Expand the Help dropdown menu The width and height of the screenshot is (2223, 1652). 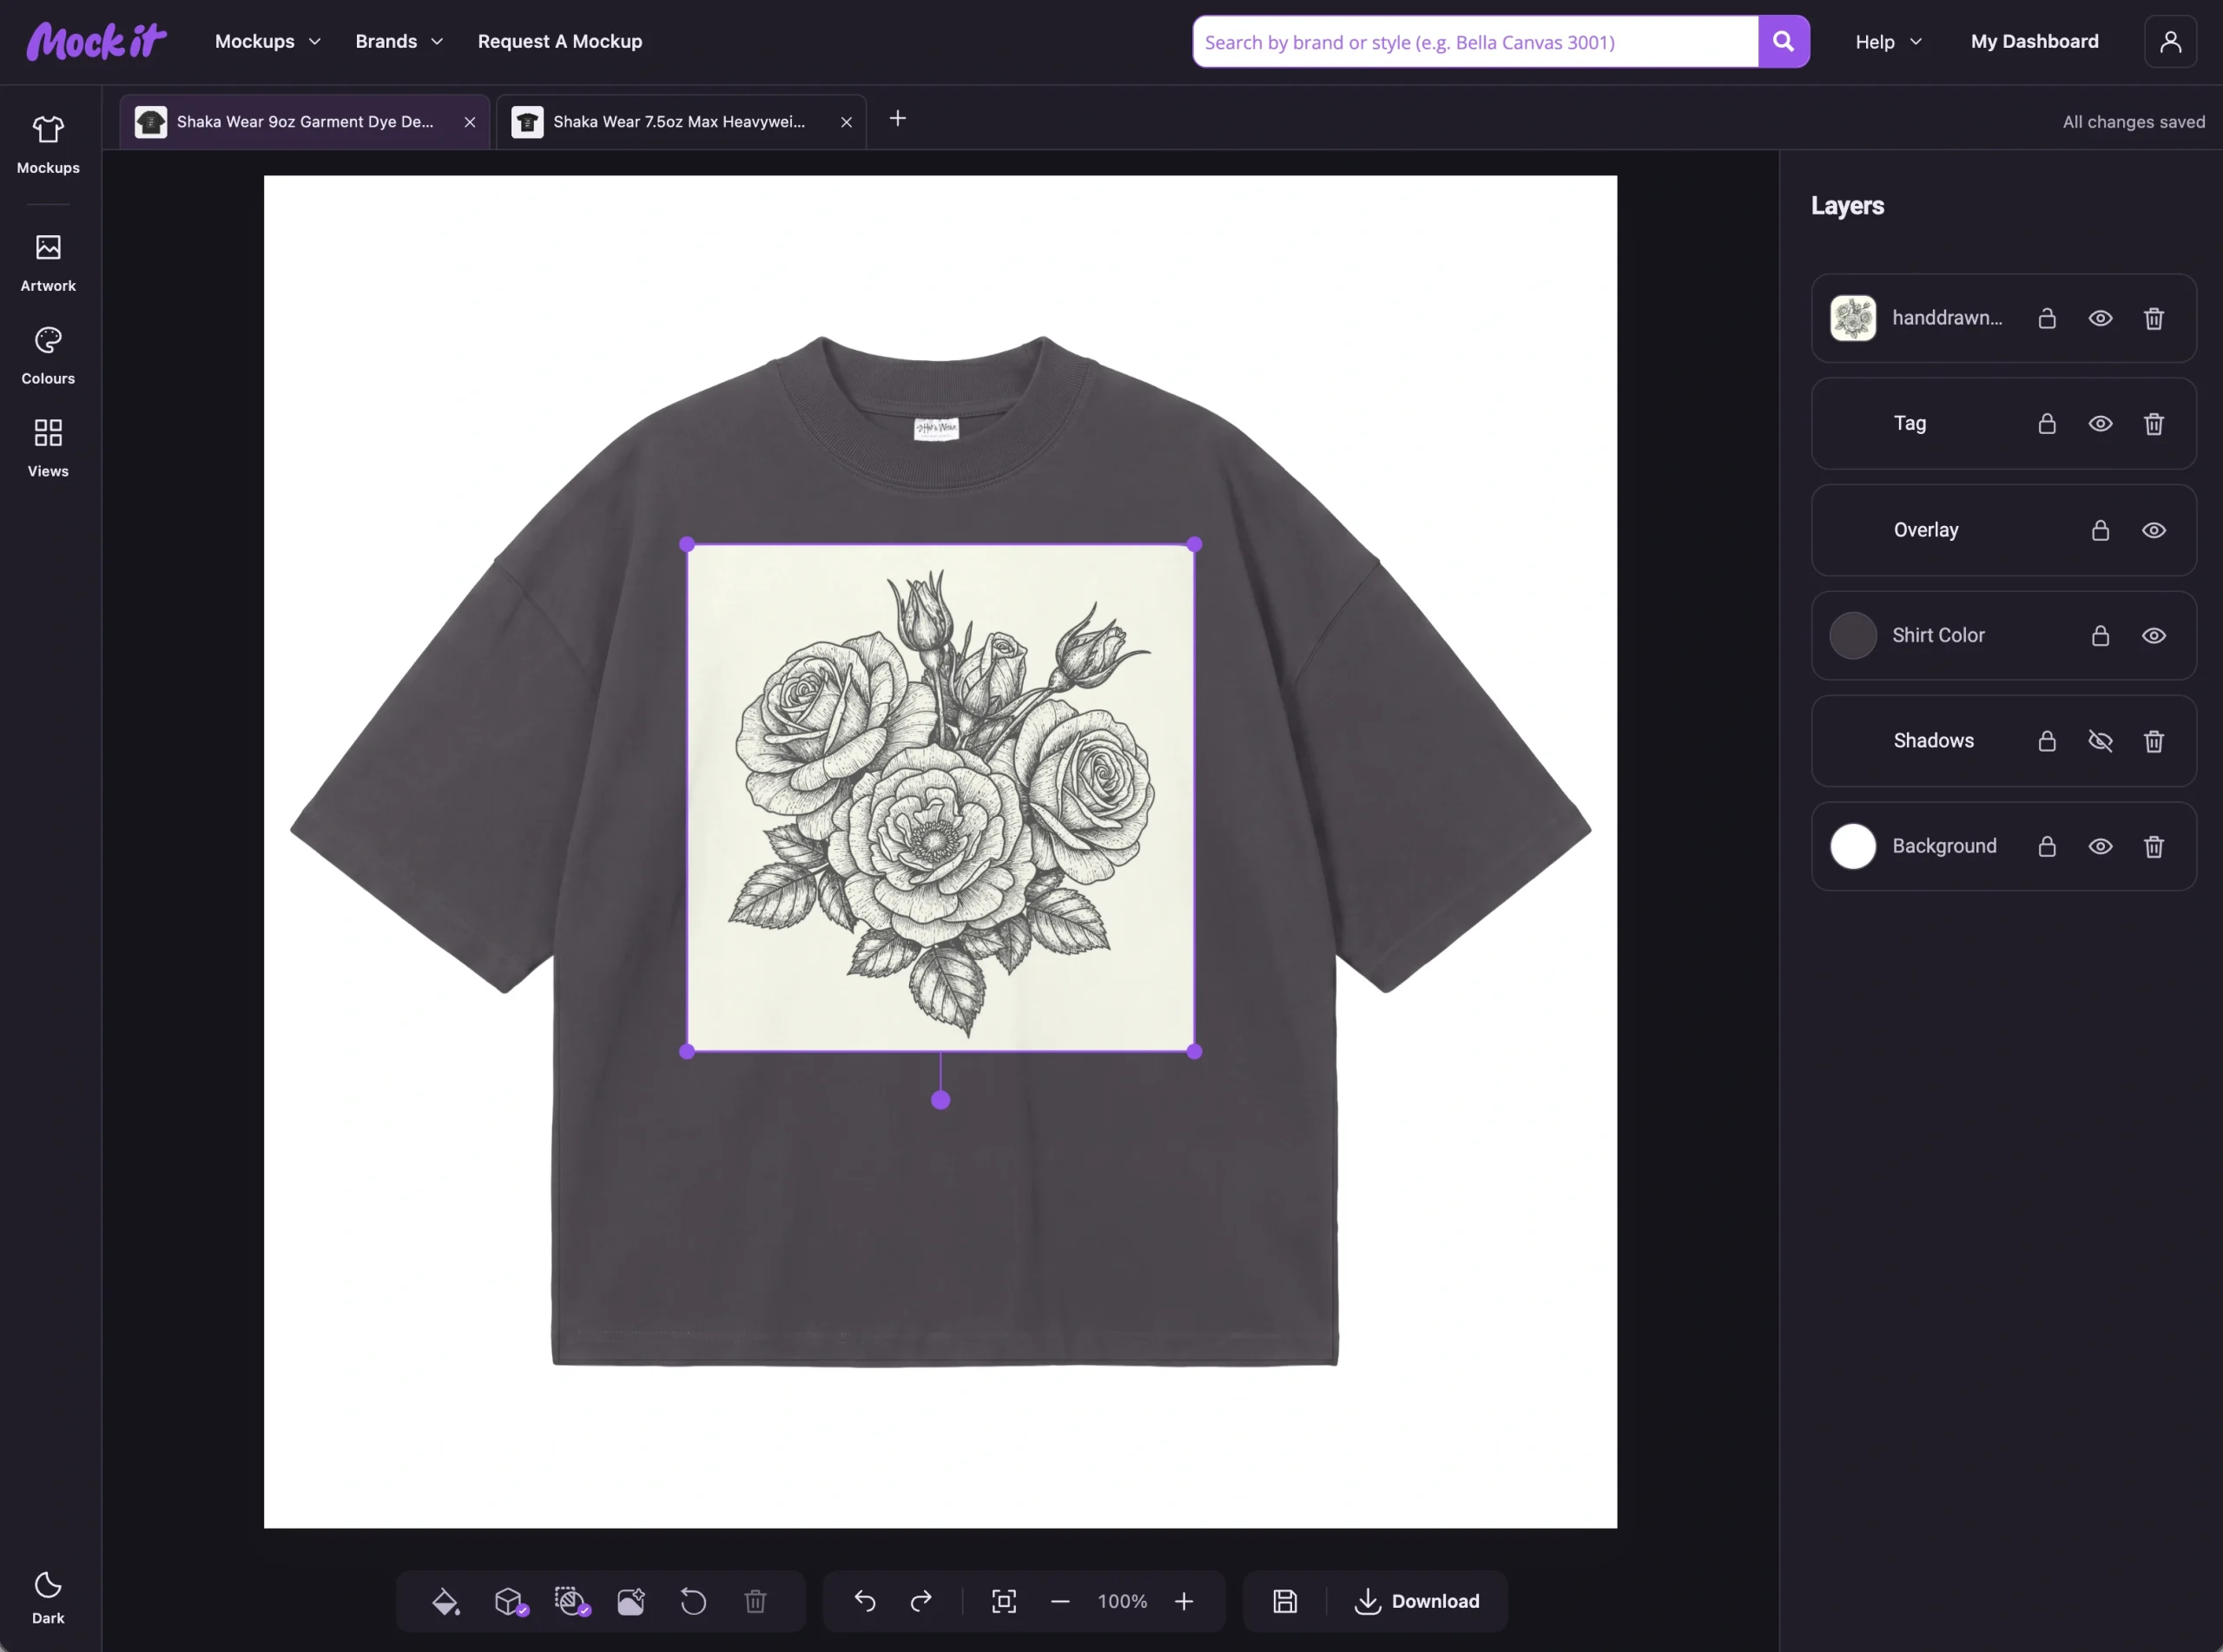[1888, 41]
